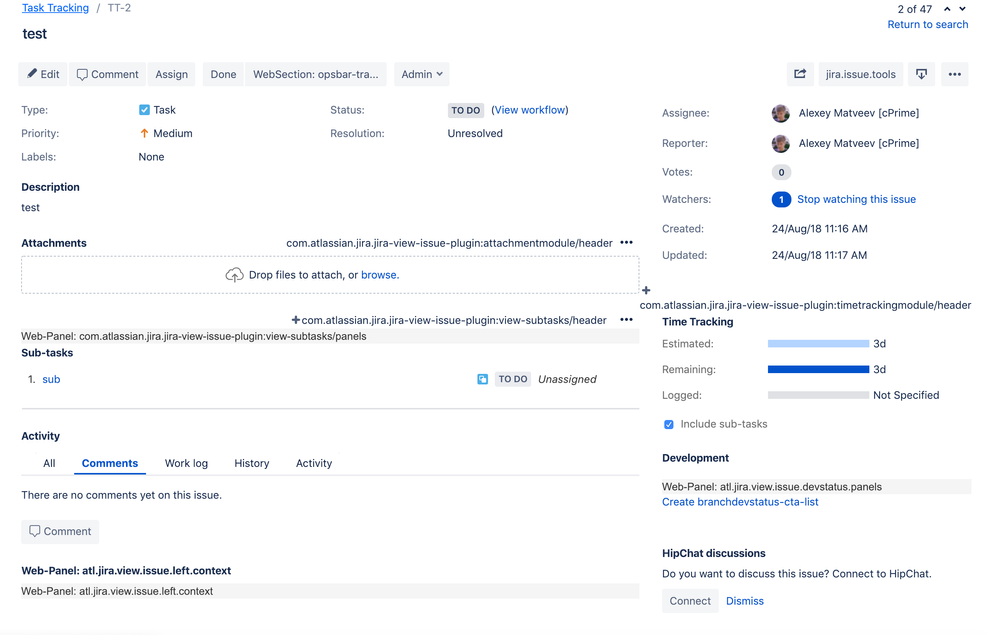
Task: Open the sub sub-task link
Action: click(x=51, y=379)
